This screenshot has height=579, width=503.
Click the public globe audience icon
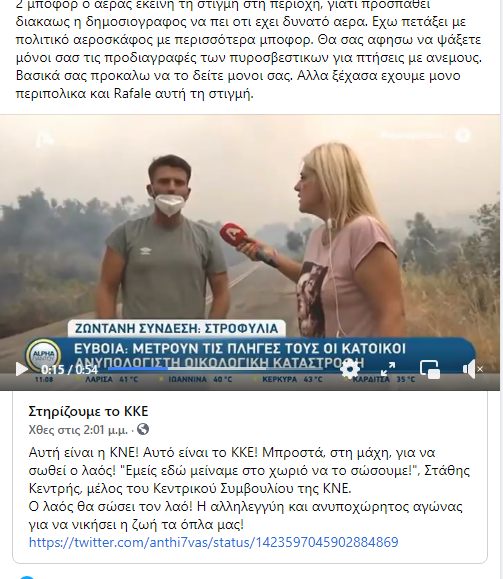[x=143, y=429]
